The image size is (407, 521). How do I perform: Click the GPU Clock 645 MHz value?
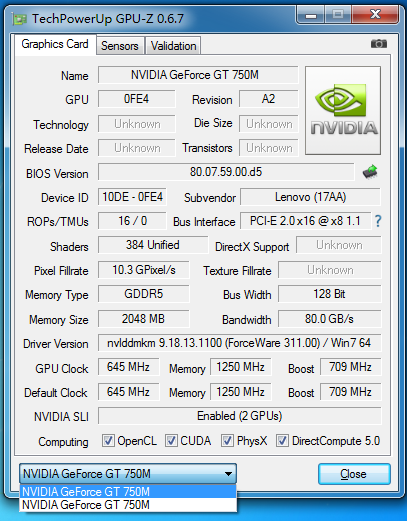click(x=128, y=367)
